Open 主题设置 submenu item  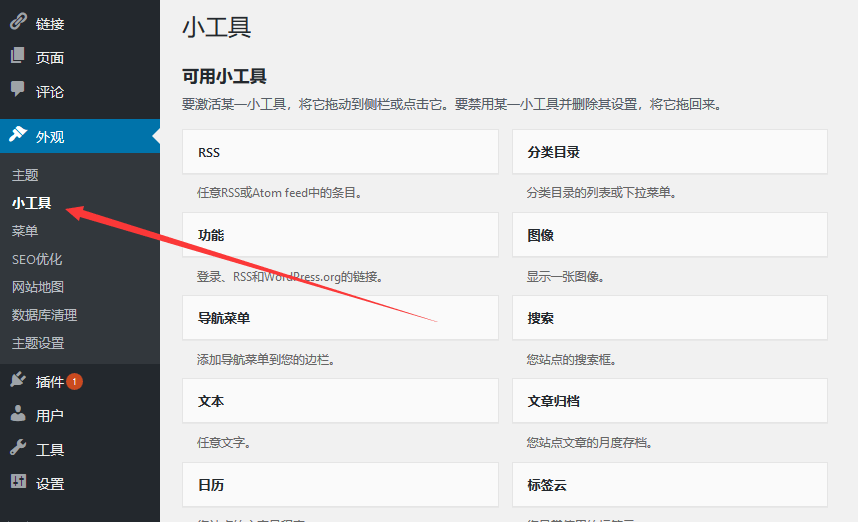(x=38, y=343)
